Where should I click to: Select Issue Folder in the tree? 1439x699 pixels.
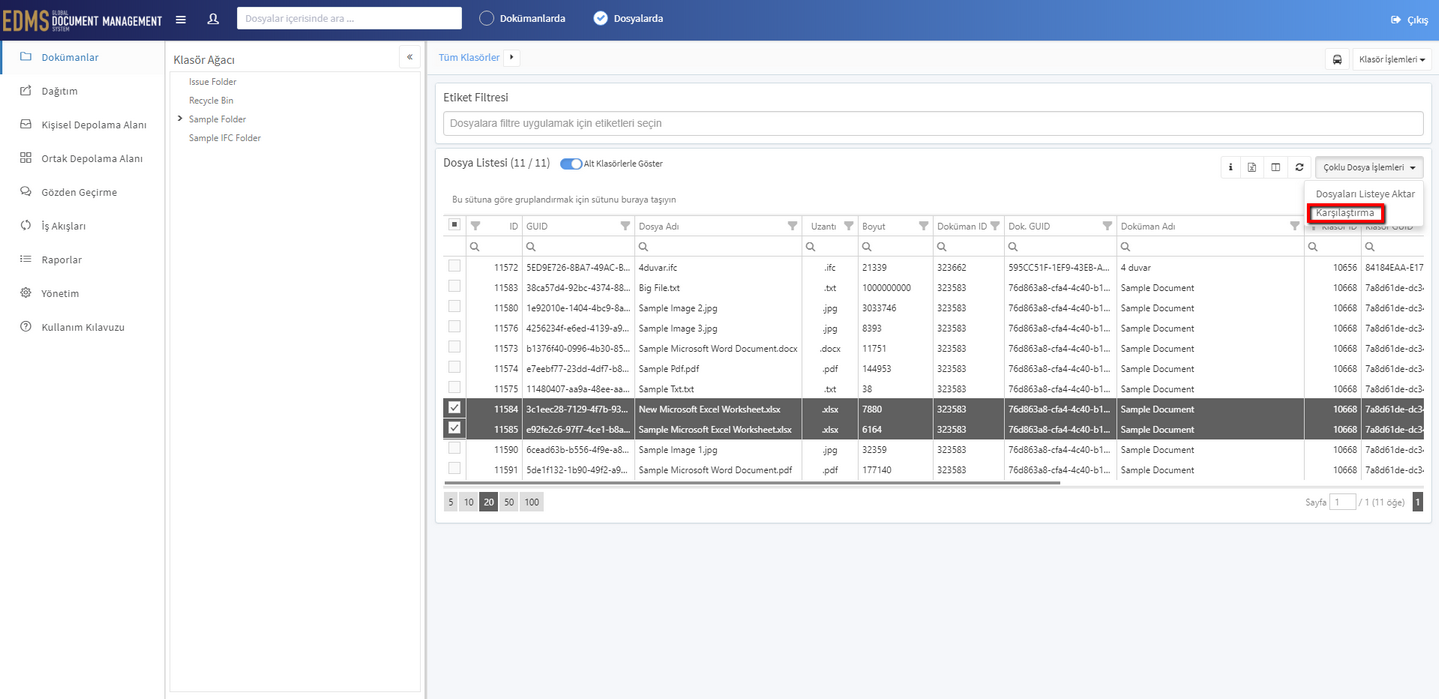[x=213, y=81]
